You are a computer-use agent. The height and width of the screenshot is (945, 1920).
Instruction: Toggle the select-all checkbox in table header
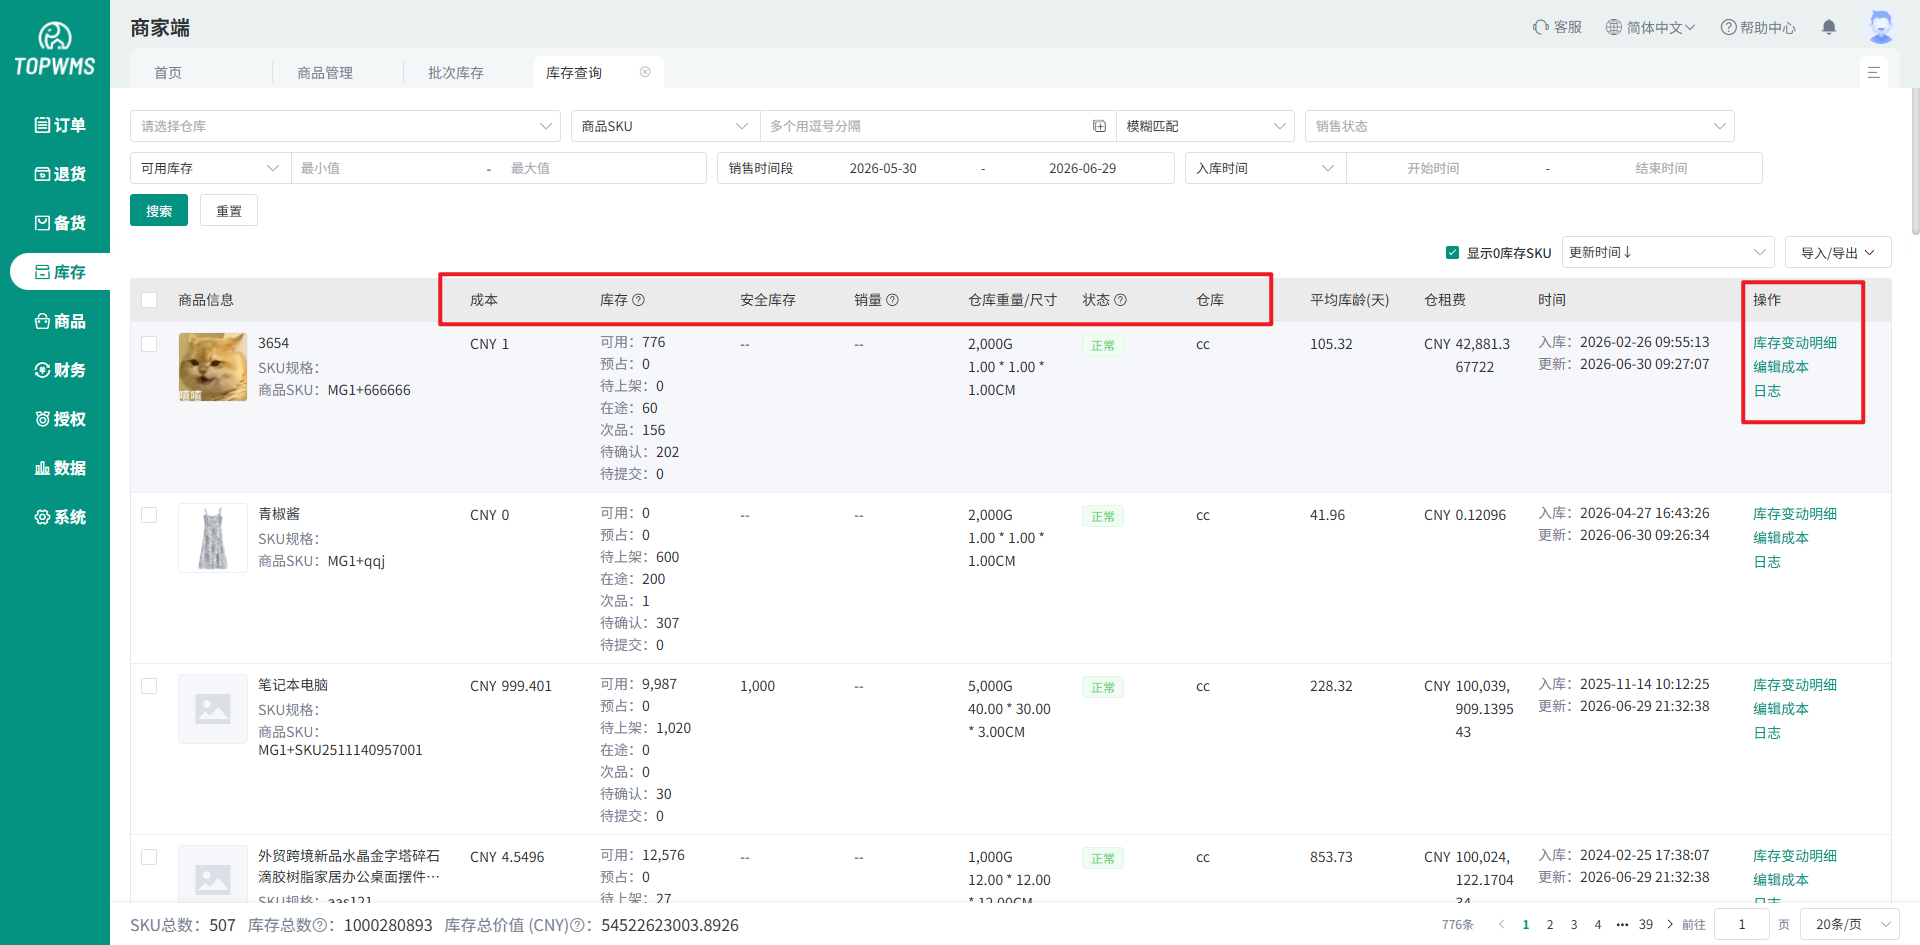coord(149,300)
